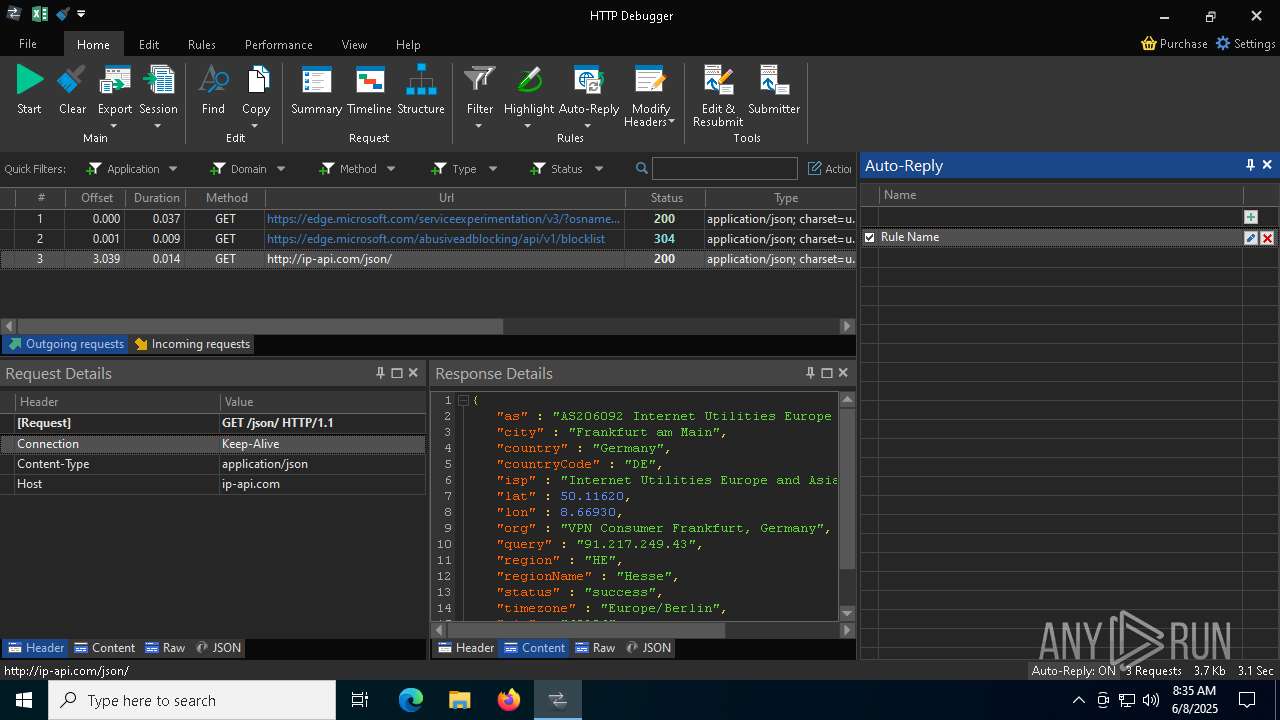Pin the Request Details panel
Image resolution: width=1280 pixels, height=720 pixels.
click(x=380, y=373)
